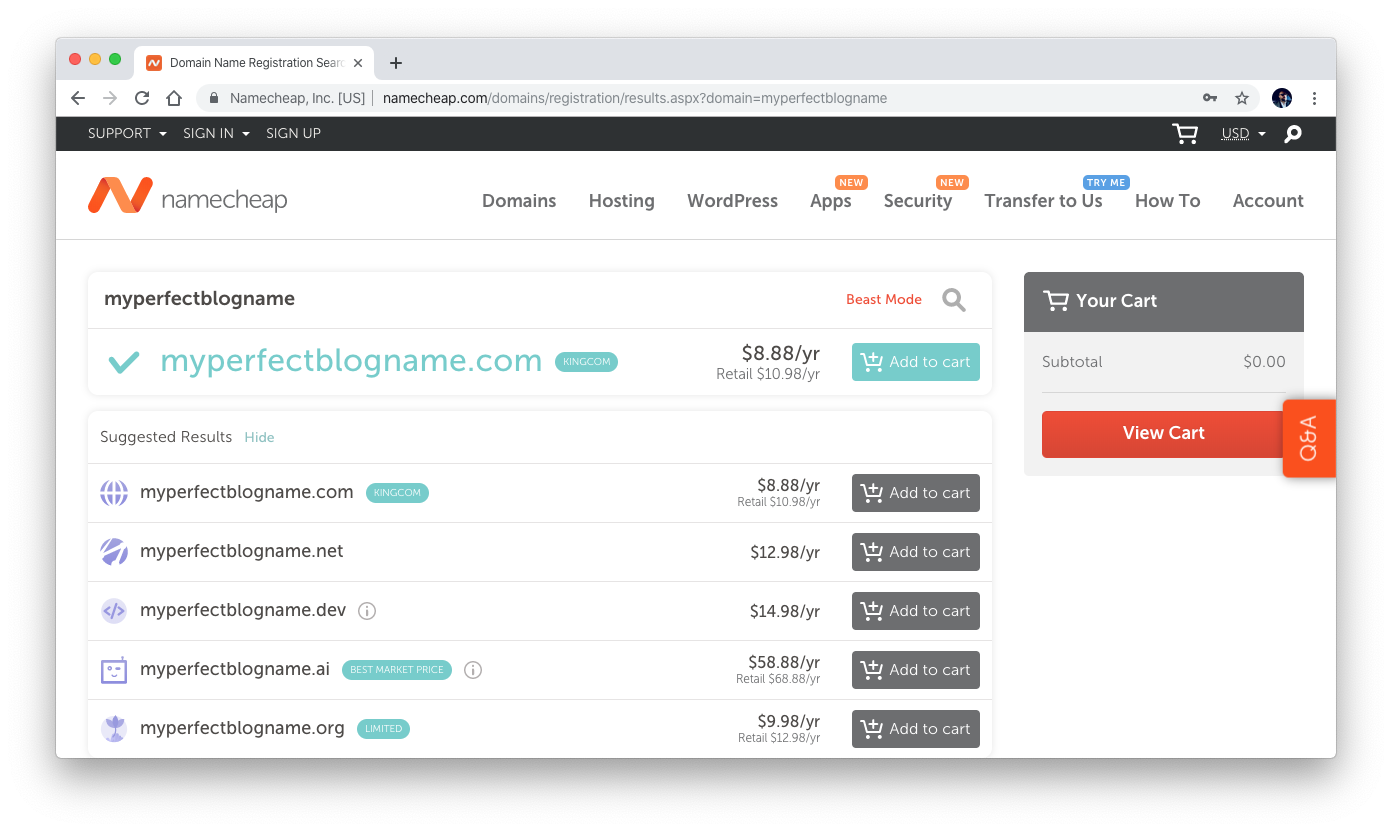Add myperfectblogname.dev to cart

click(916, 611)
